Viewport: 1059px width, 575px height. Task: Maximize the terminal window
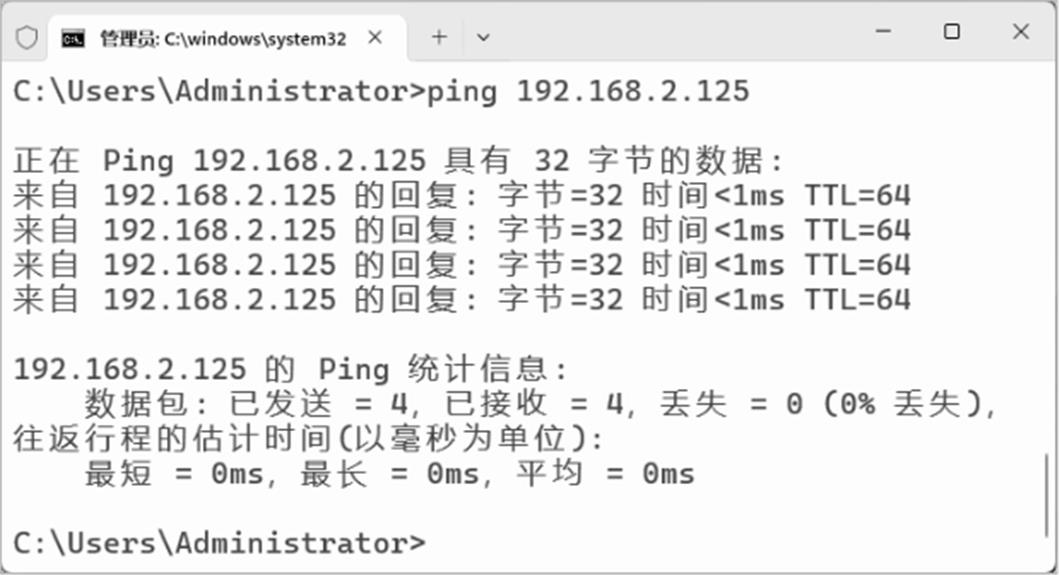point(951,32)
